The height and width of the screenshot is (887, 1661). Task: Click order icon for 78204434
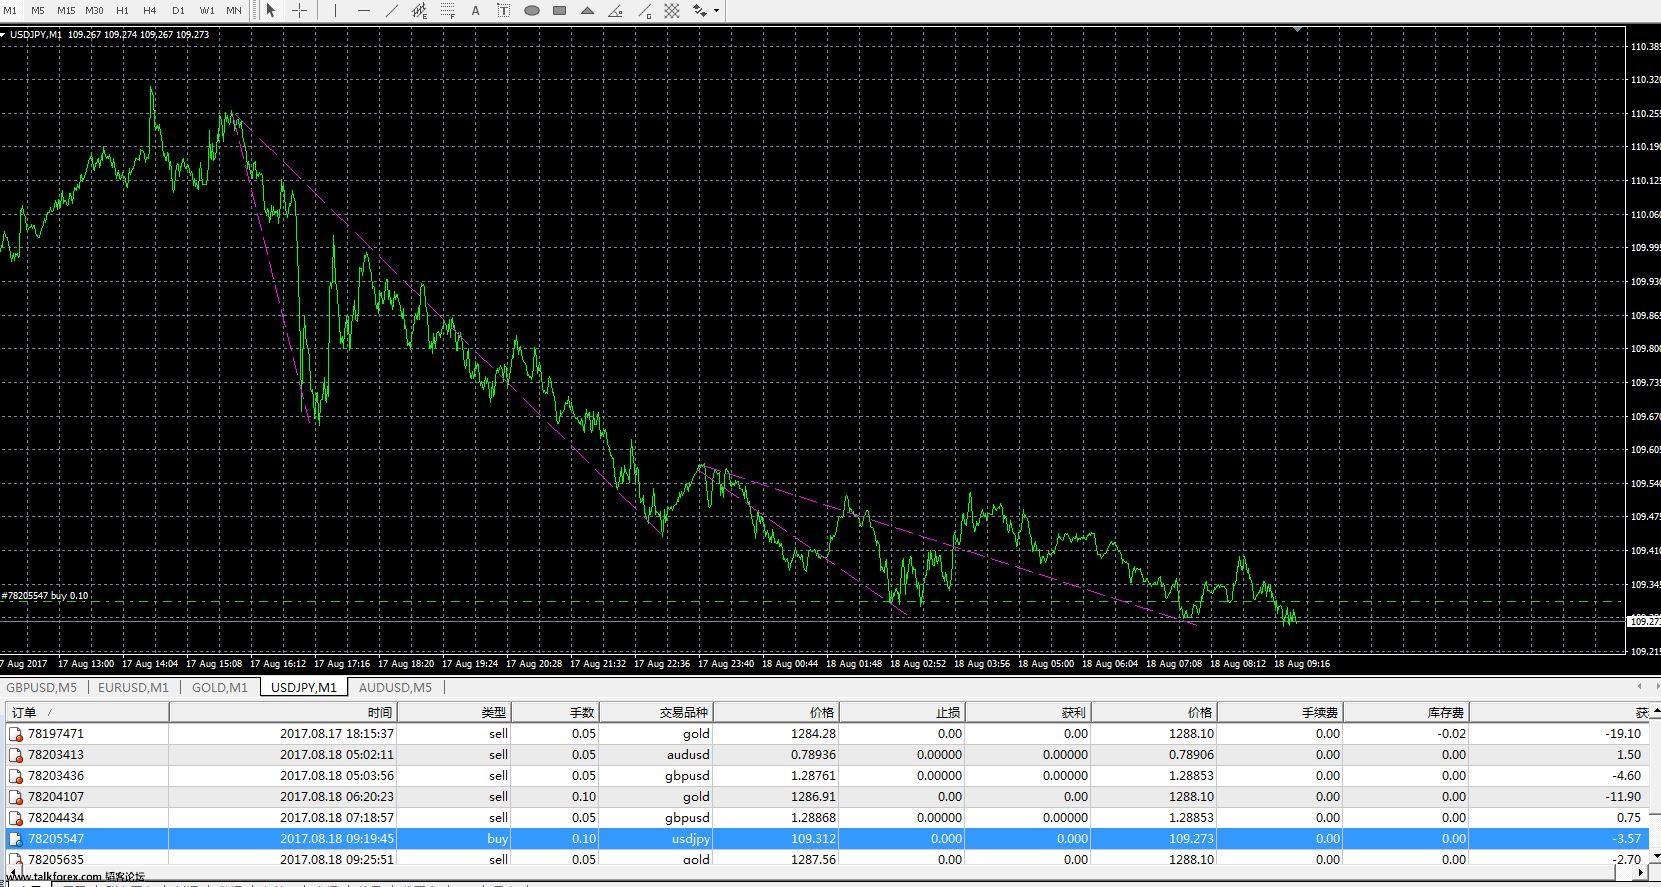click(16, 818)
